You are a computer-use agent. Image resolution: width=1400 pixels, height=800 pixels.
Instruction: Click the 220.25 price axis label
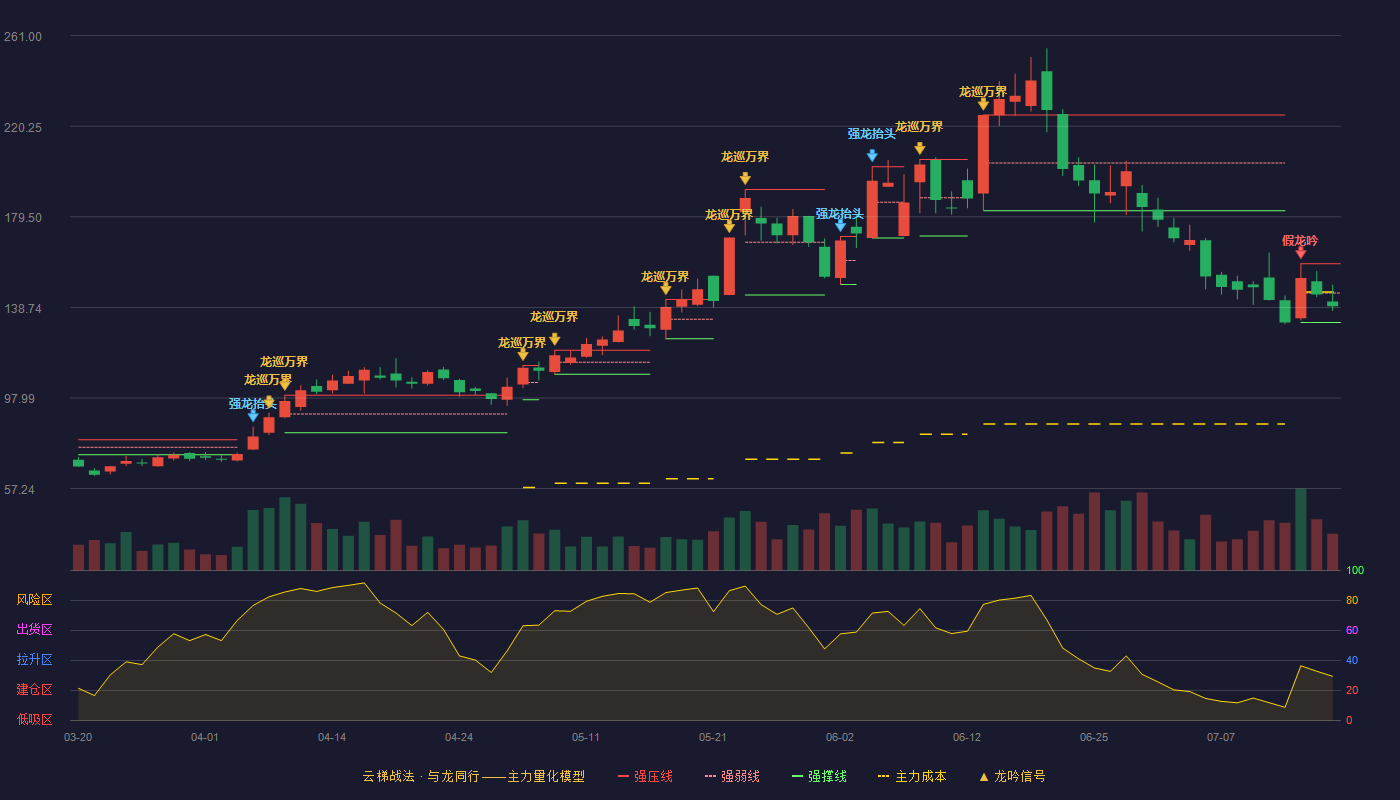pos(23,127)
